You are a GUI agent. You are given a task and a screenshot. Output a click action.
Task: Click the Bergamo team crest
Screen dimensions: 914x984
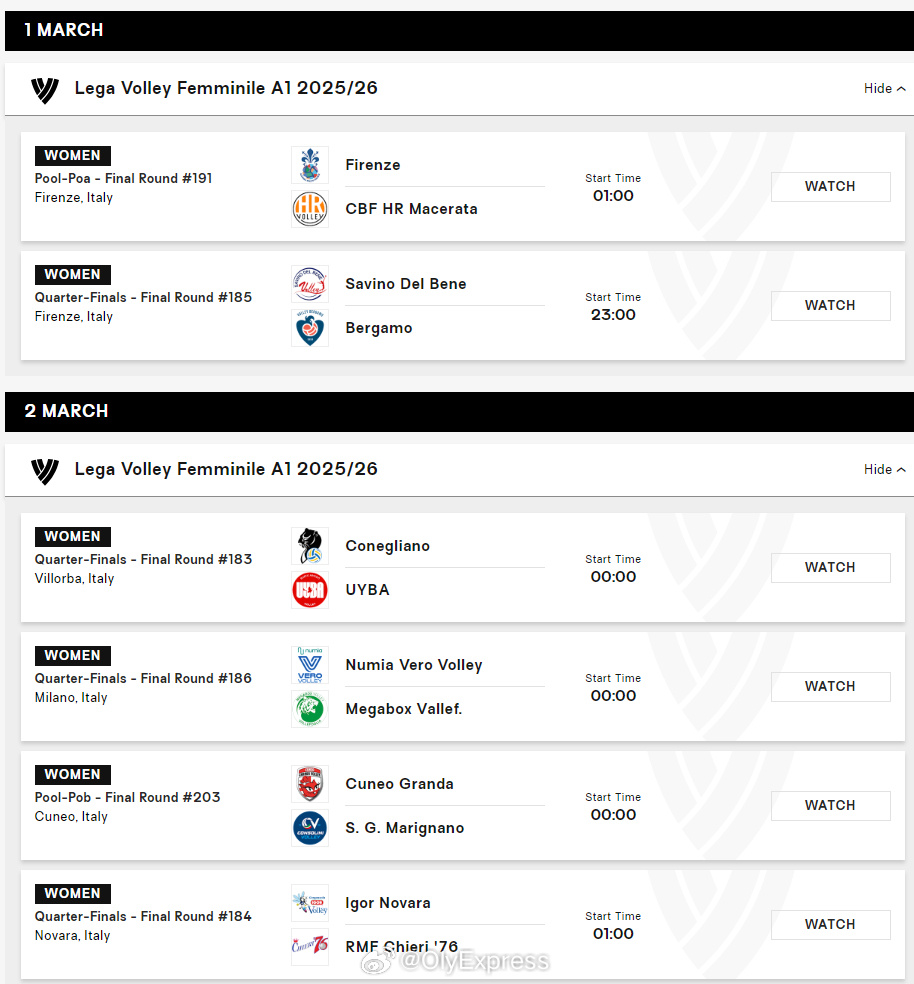[309, 328]
